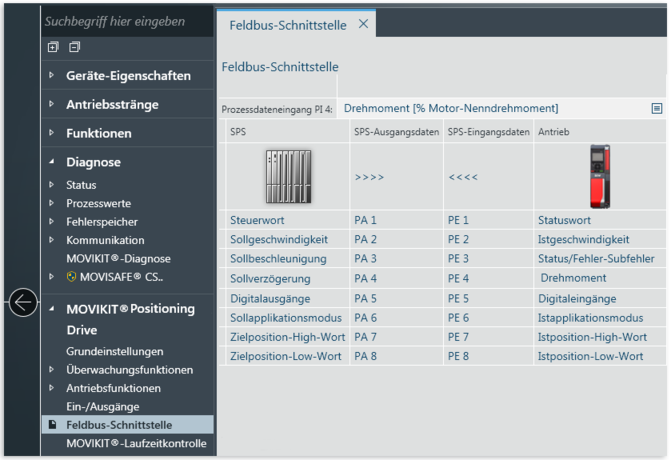Viewport: 671px width, 460px height.
Task: Click the red drive device image
Action: [x=599, y=175]
